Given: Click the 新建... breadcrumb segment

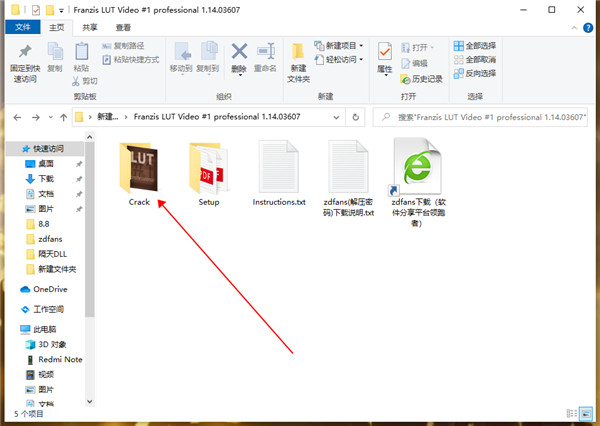Looking at the screenshot, I should 108,117.
